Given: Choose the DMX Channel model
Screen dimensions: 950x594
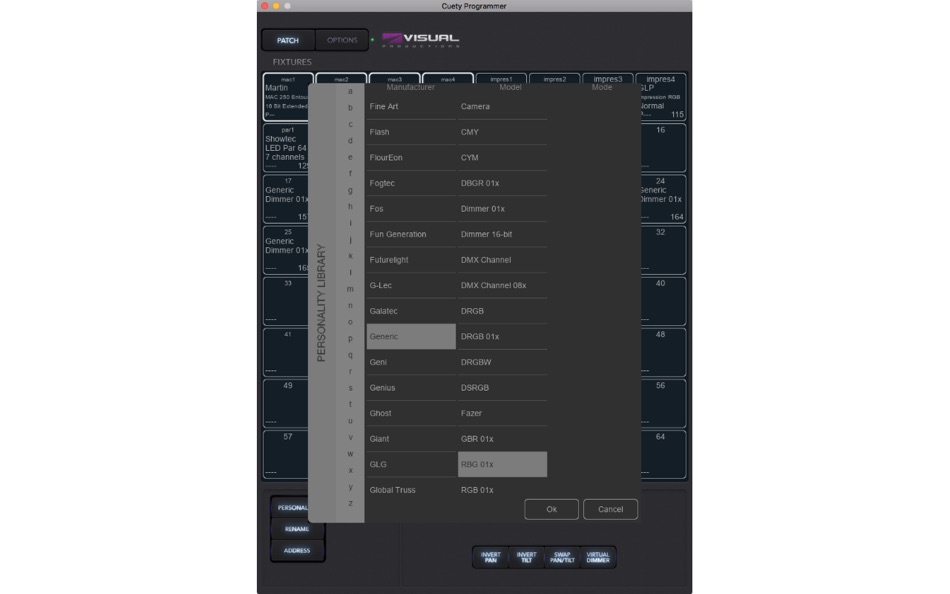Looking at the screenshot, I should click(502, 259).
